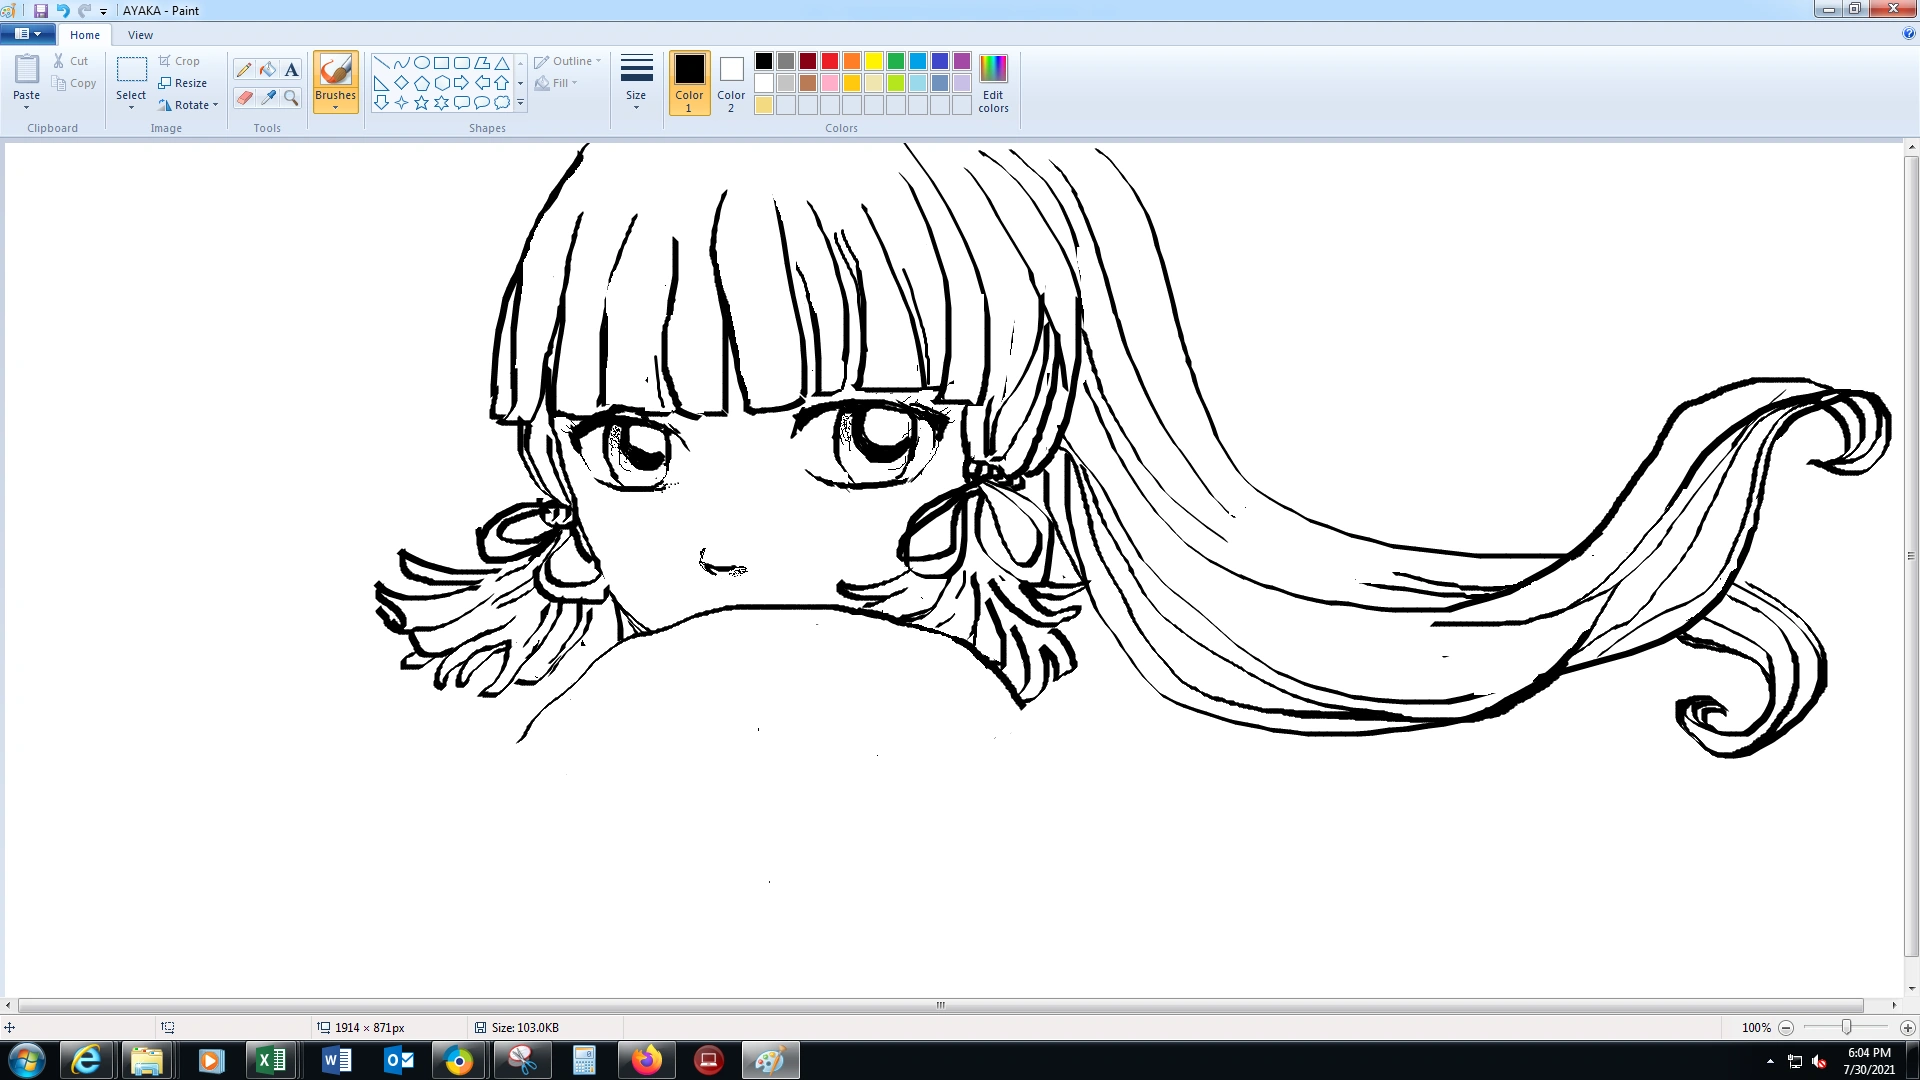Viewport: 1920px width, 1080px height.
Task: Expand the Rotate dropdown menu
Action: tap(215, 105)
